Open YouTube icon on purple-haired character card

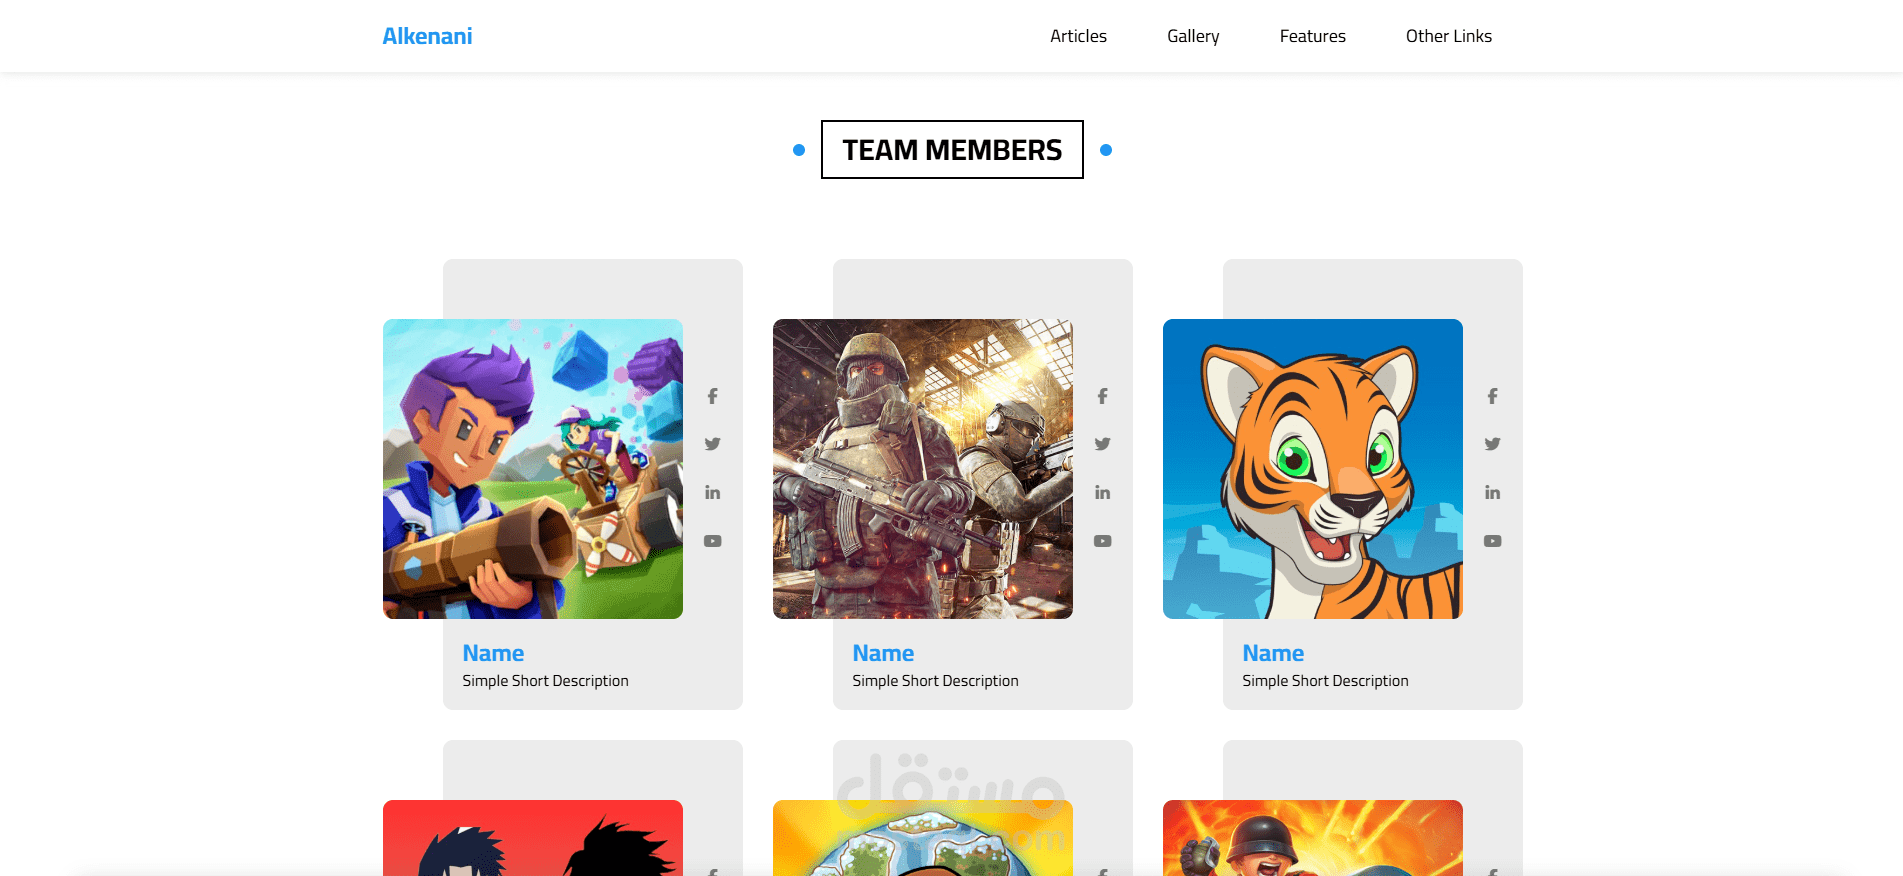click(712, 541)
